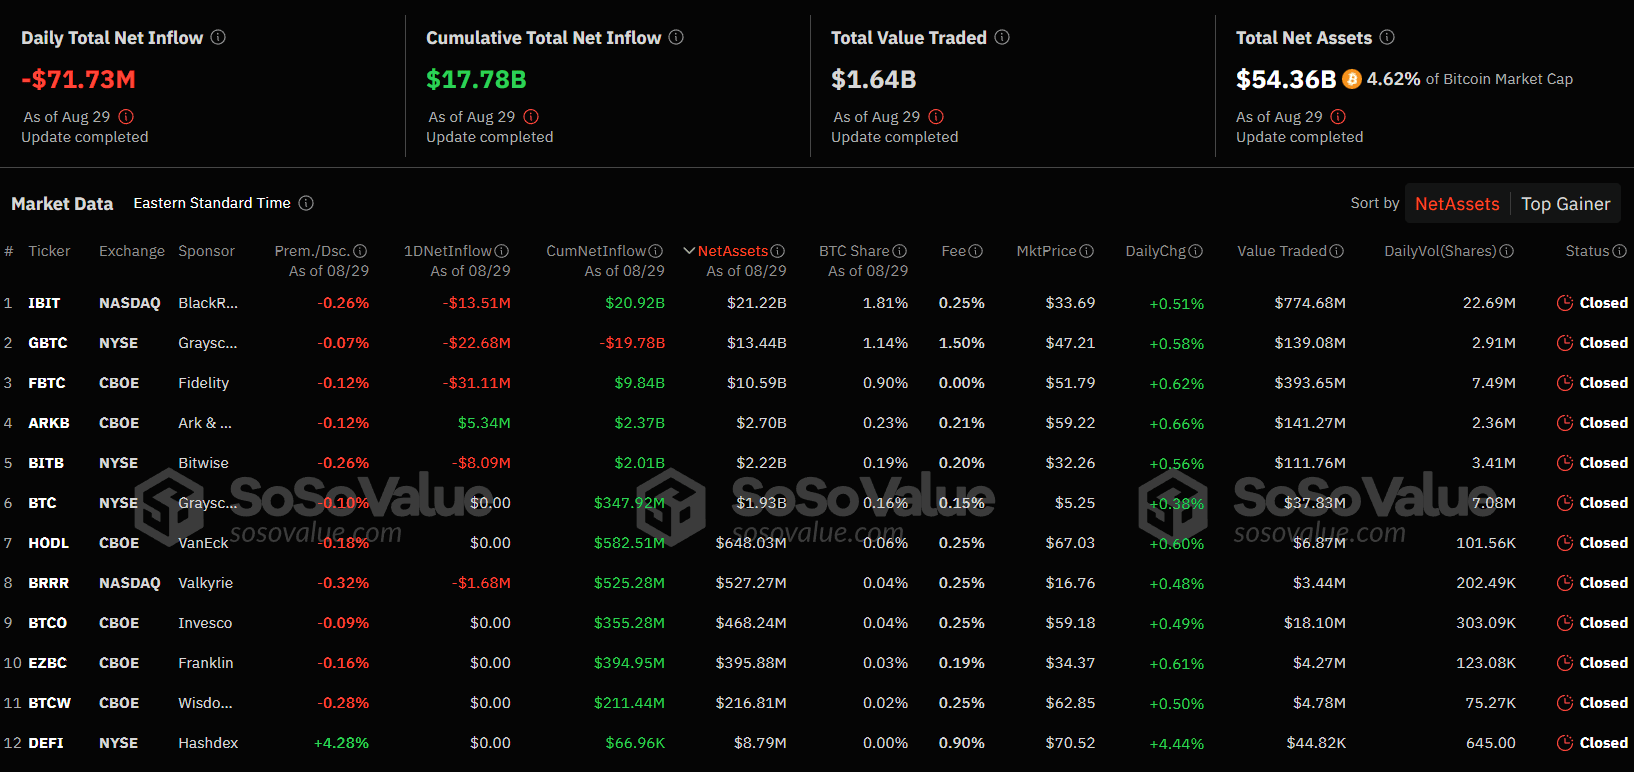Sort by MktPrice column header

[1047, 251]
